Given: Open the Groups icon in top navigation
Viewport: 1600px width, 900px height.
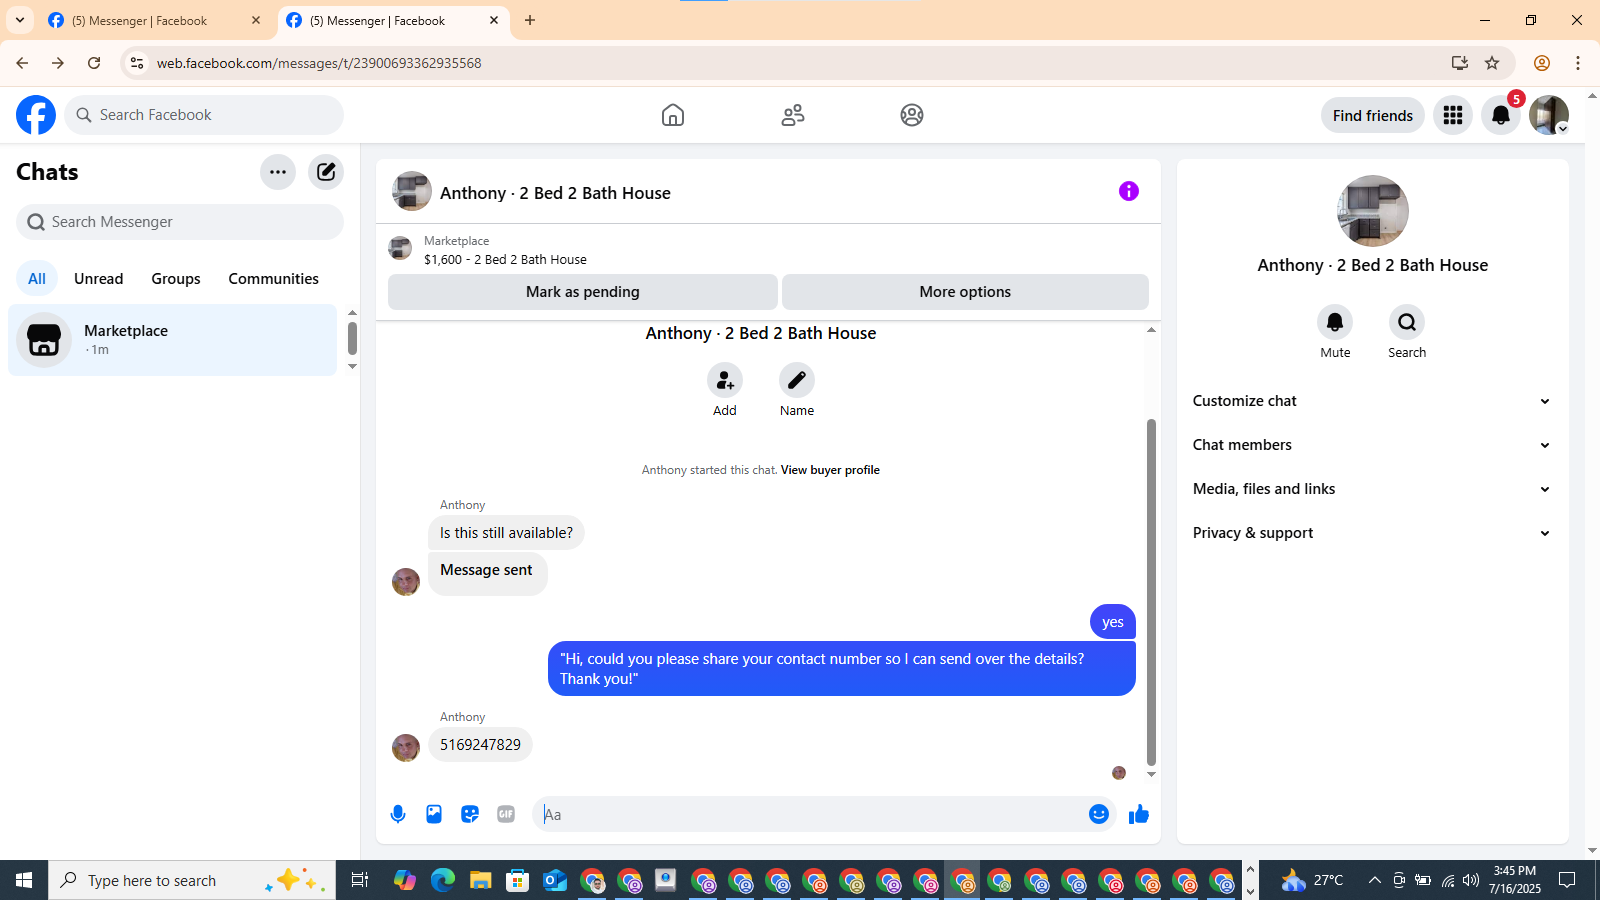Looking at the screenshot, I should click(912, 115).
